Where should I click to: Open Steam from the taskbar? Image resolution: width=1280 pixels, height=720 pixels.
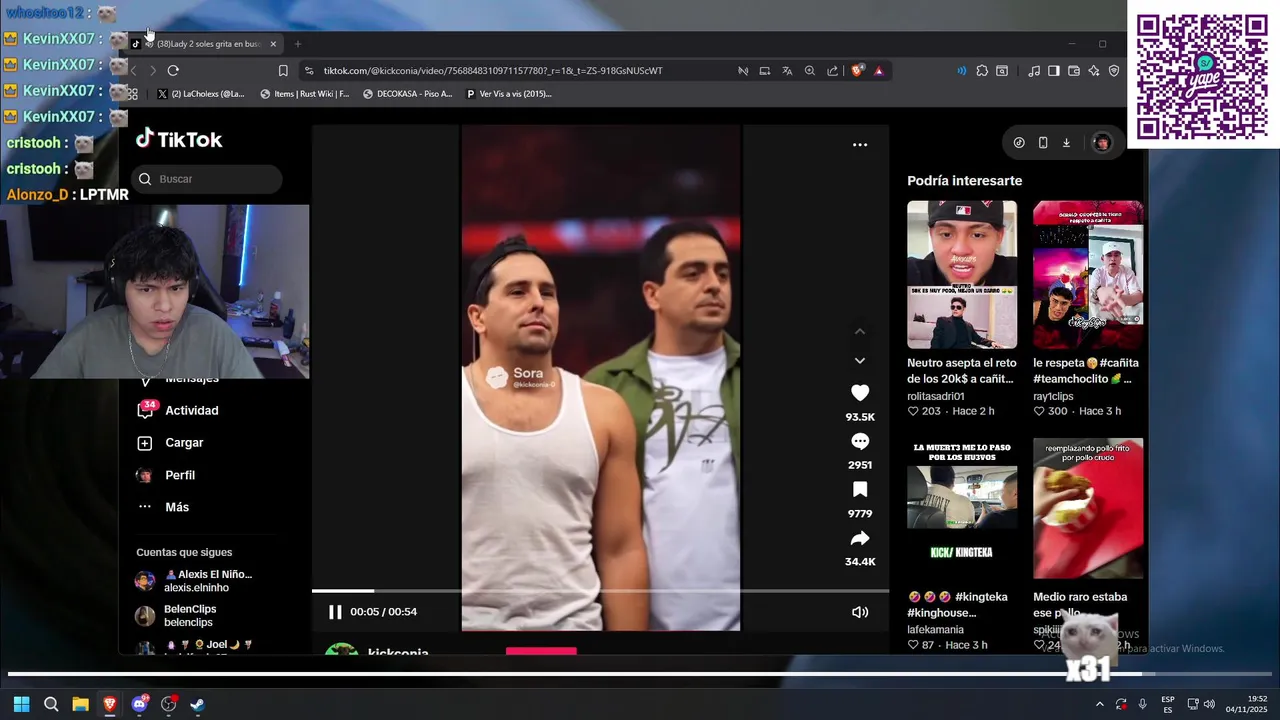tap(197, 704)
